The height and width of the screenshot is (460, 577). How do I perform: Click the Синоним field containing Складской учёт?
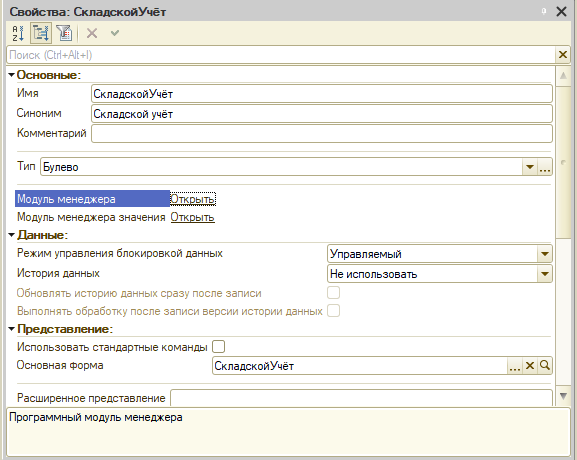point(322,114)
